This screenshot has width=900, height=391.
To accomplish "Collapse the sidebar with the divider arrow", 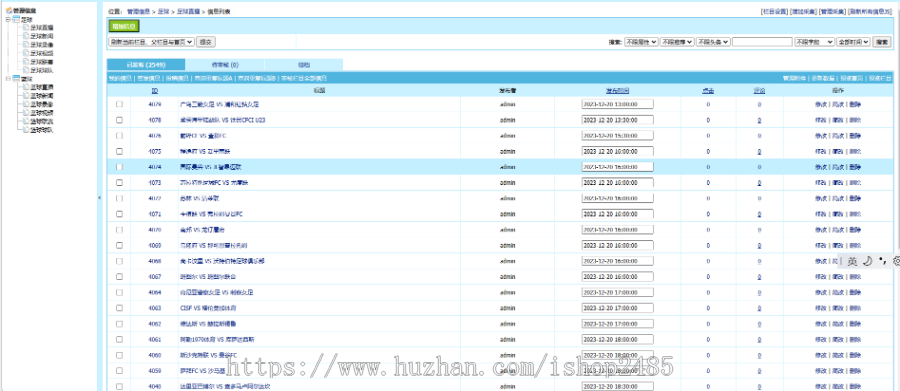I will (99, 197).
